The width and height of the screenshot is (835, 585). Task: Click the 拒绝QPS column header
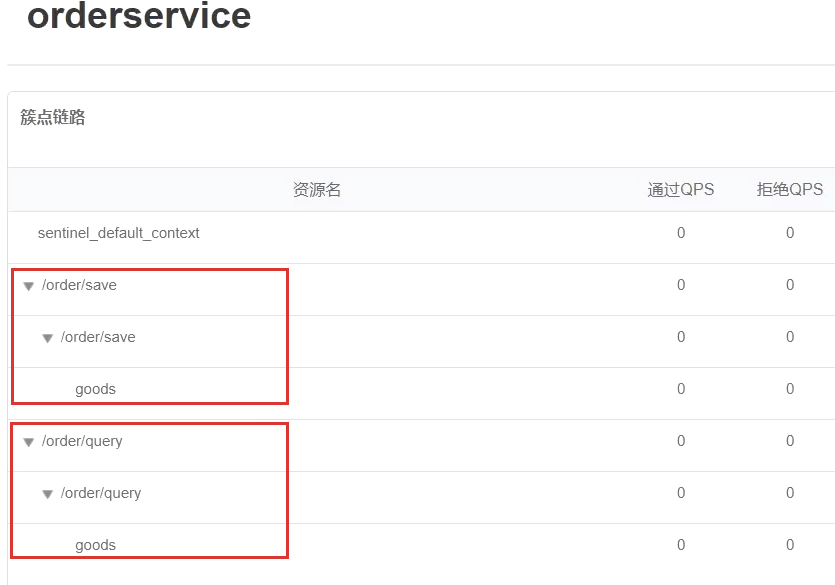point(790,189)
